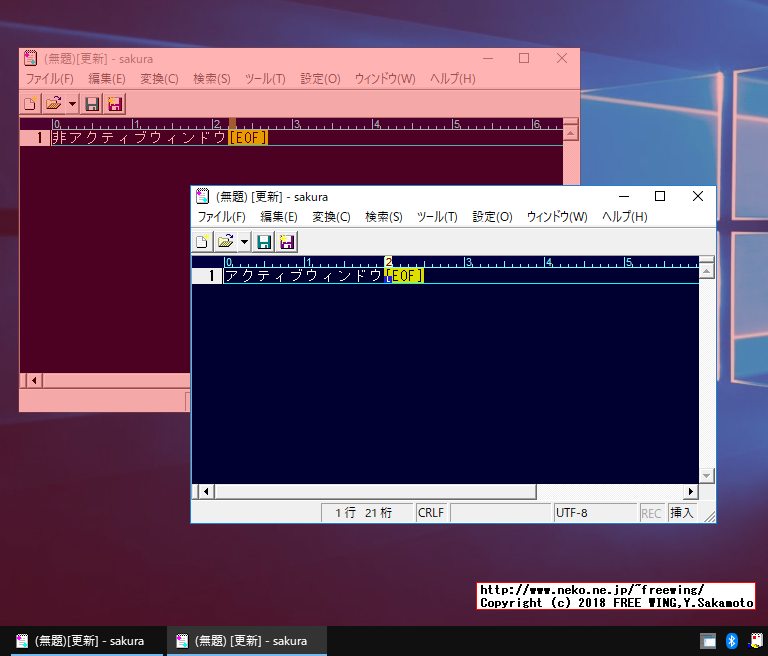Click CRLF line ending status field

[431, 512]
